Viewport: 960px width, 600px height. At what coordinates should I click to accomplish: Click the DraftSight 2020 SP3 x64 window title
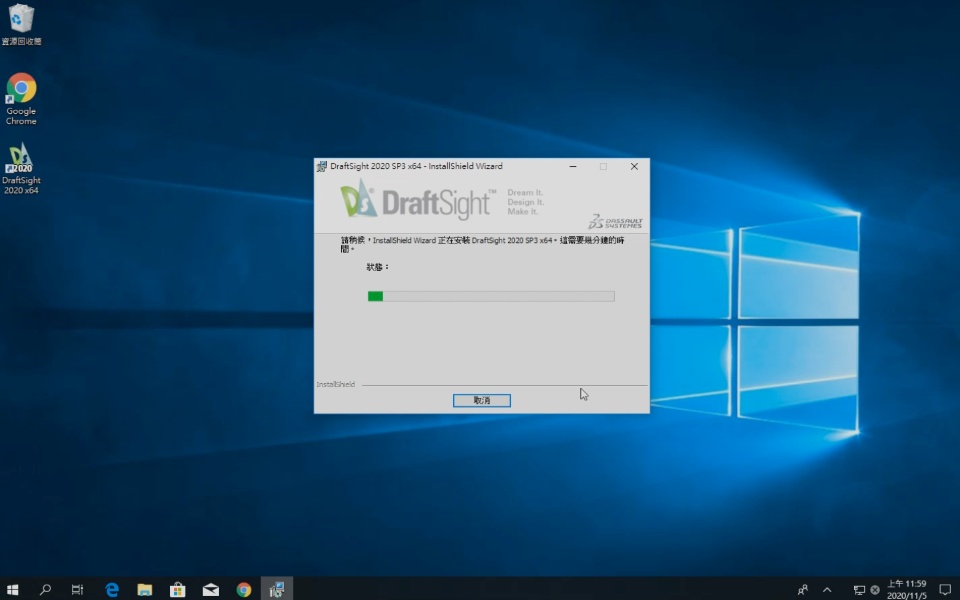[416, 166]
